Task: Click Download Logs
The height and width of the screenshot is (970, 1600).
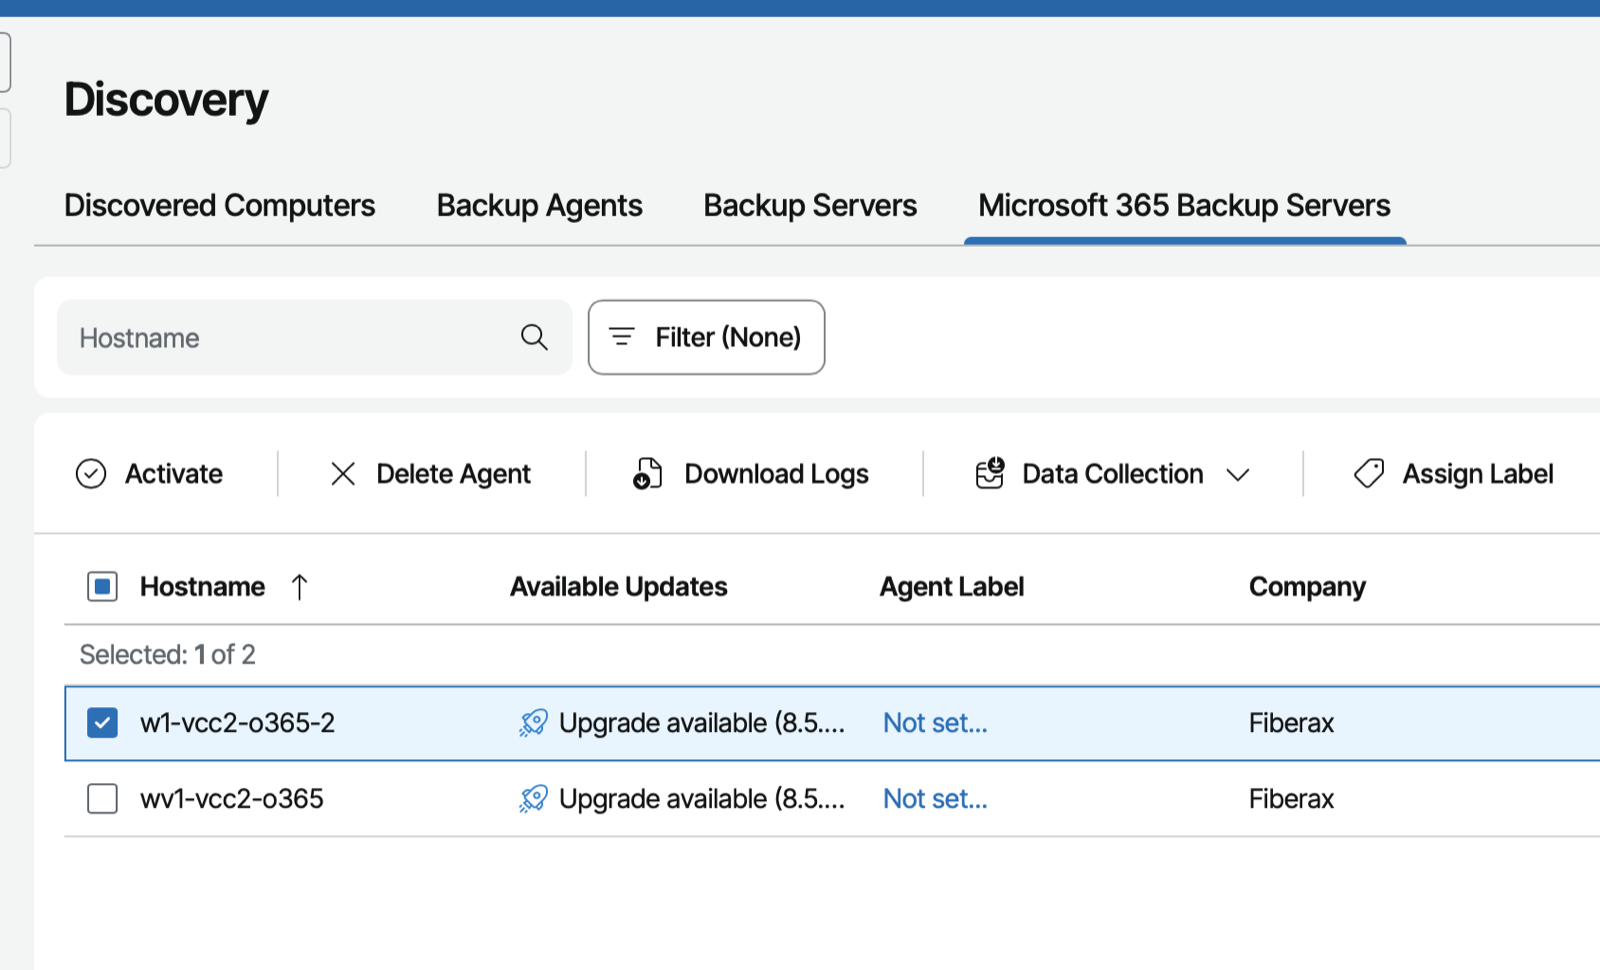Action: 750,474
